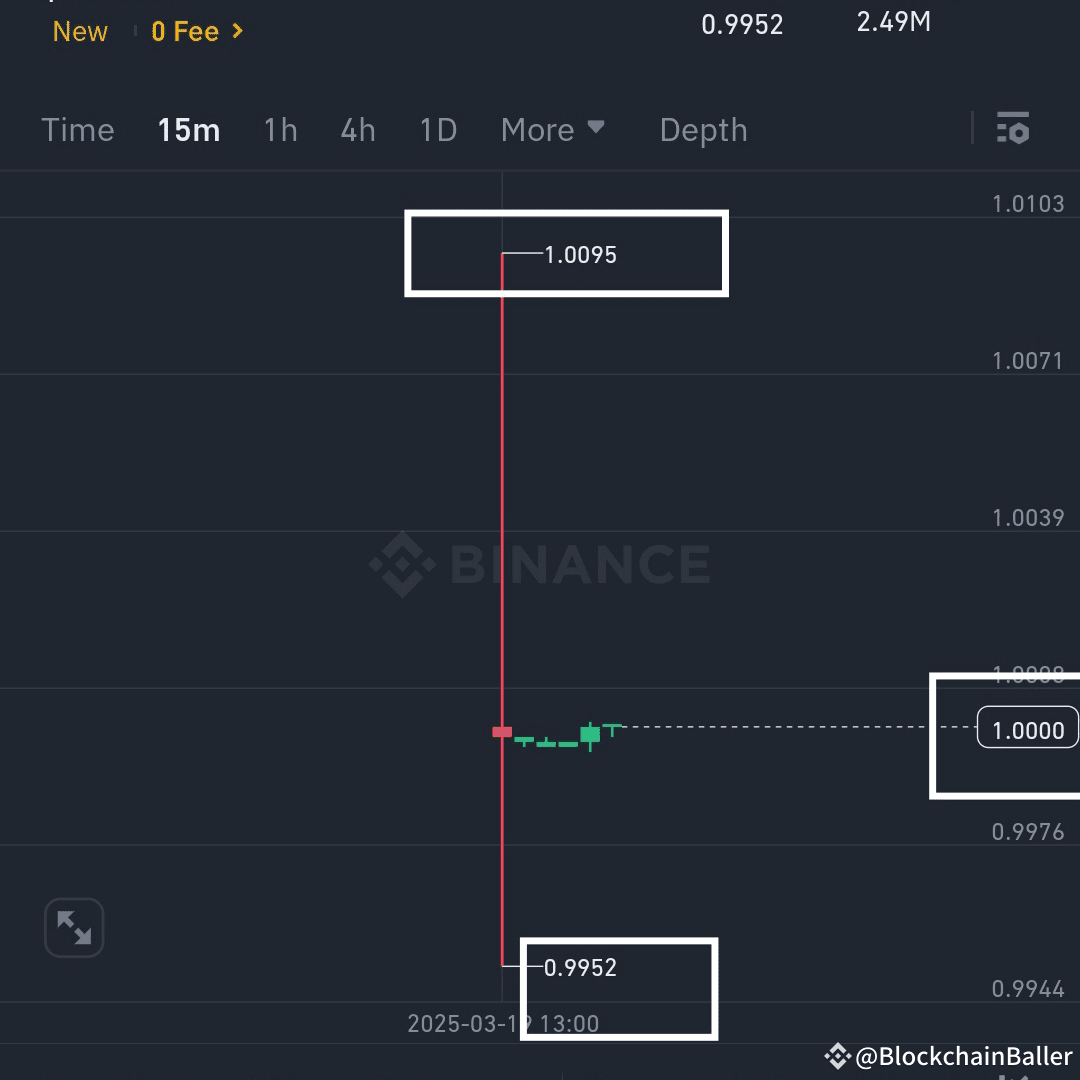Switch to the Depth tab
Viewport: 1080px width, 1080px height.
click(703, 129)
